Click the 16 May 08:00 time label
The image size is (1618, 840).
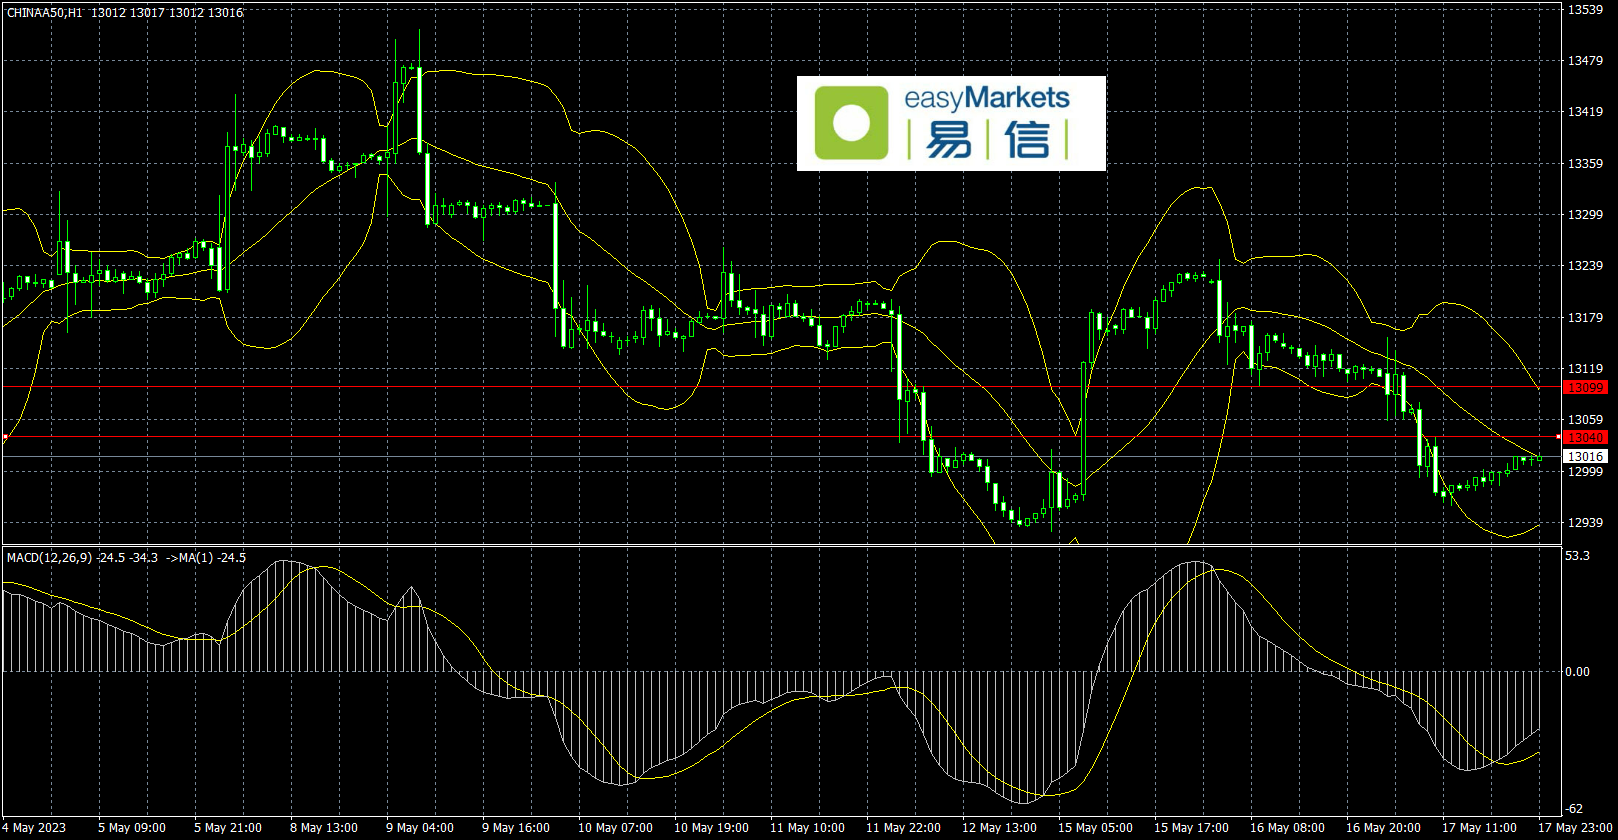coord(1288,828)
